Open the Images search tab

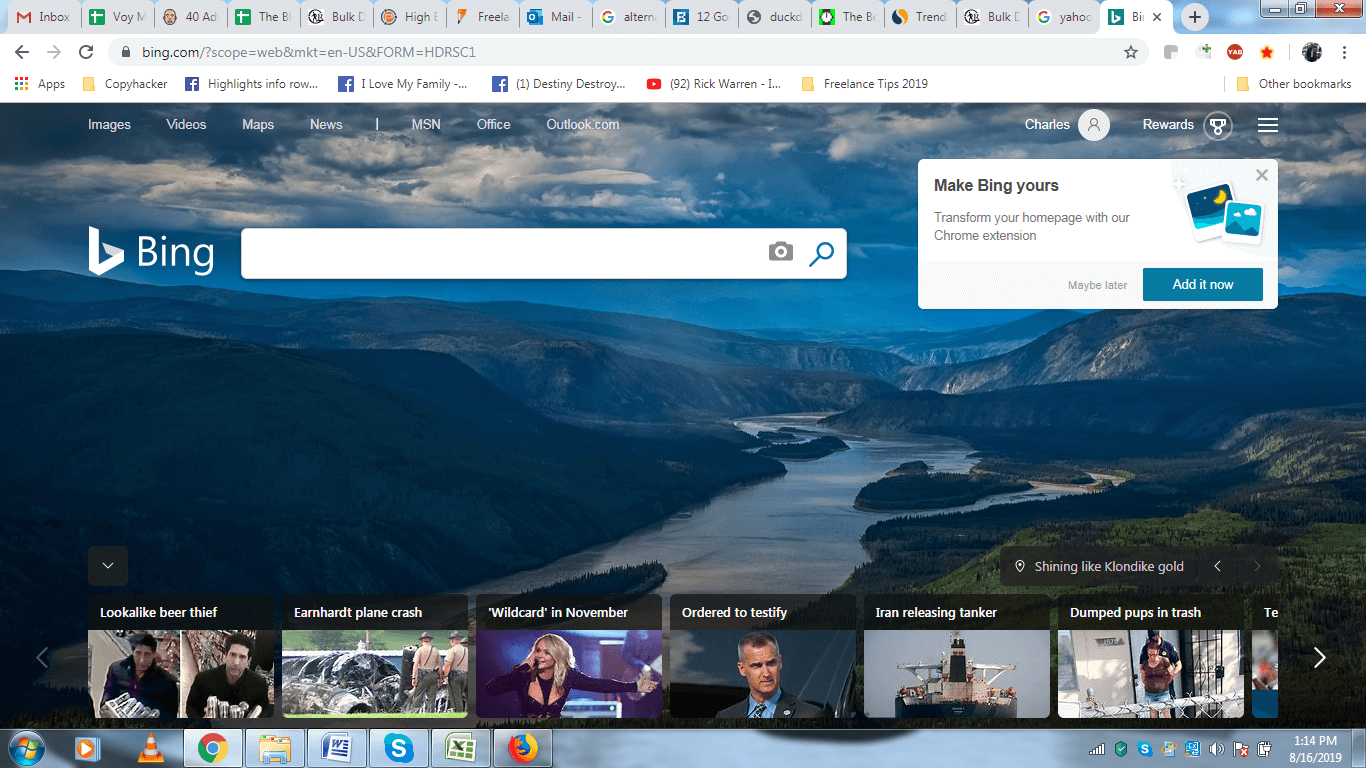point(109,125)
